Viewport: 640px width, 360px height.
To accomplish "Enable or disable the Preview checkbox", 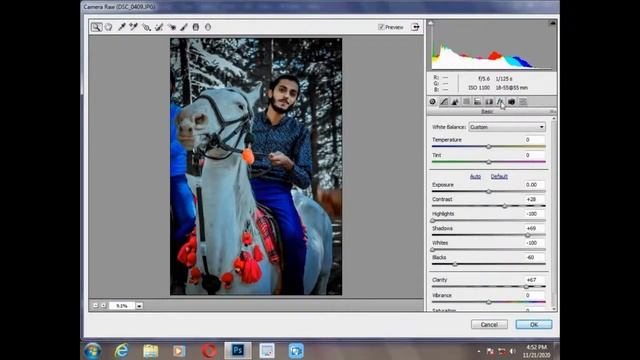I will [x=381, y=27].
